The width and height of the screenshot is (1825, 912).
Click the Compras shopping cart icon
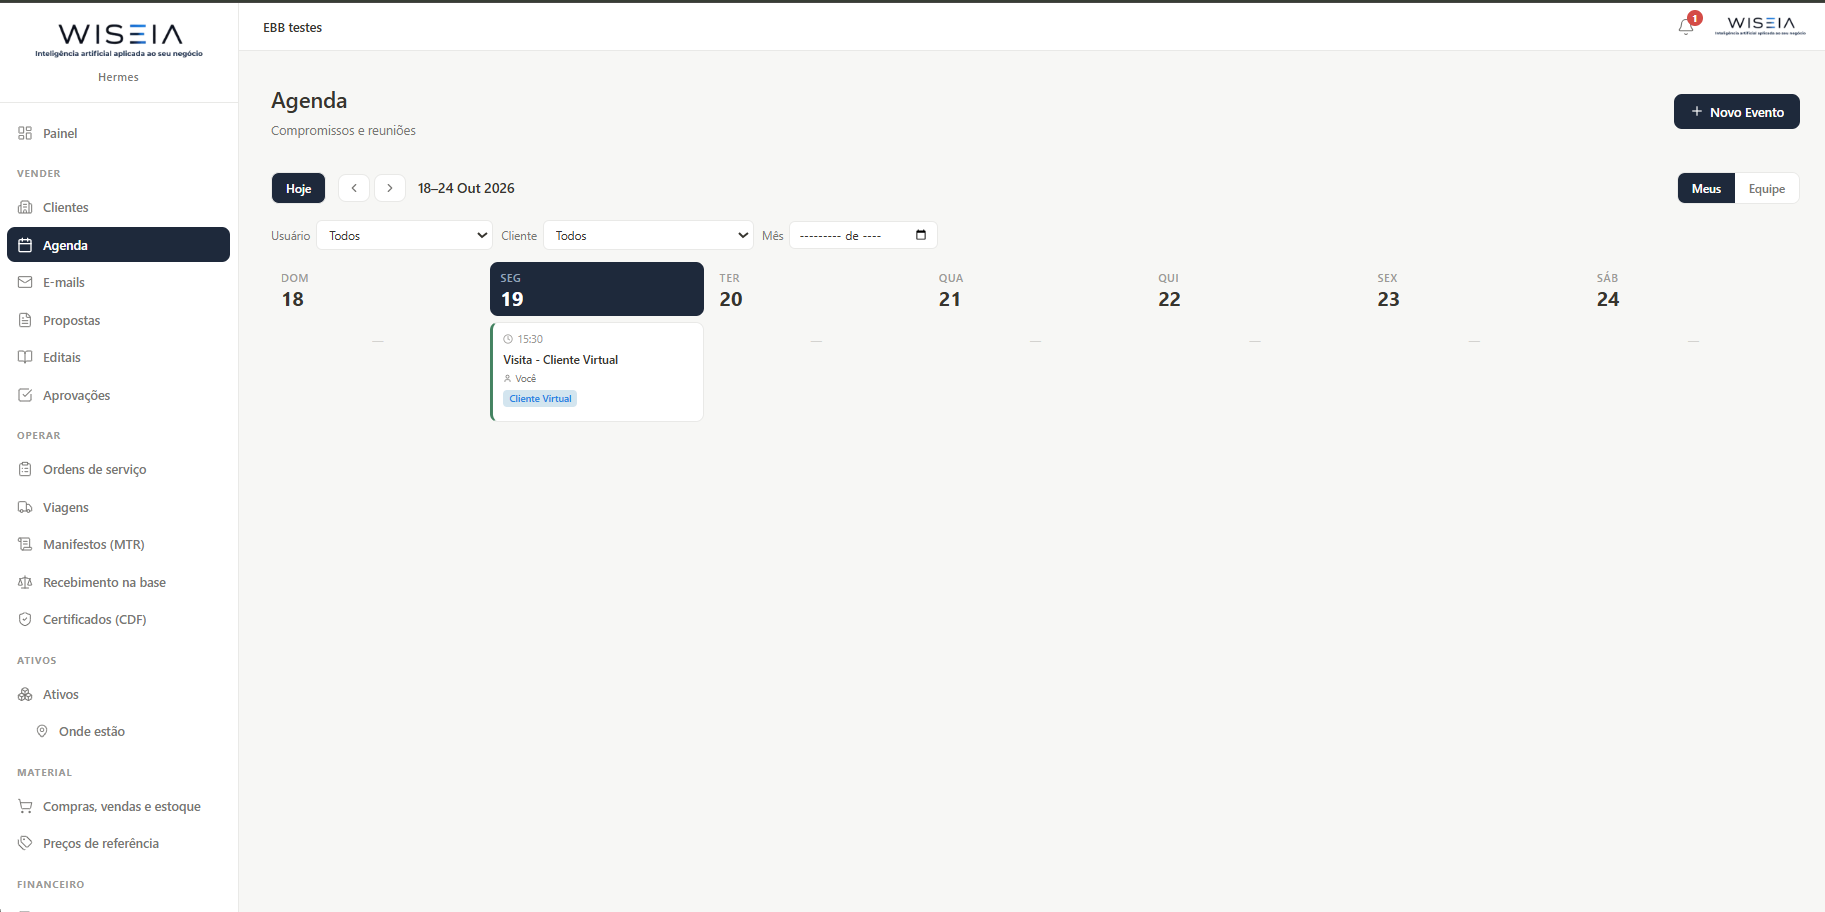click(x=25, y=806)
